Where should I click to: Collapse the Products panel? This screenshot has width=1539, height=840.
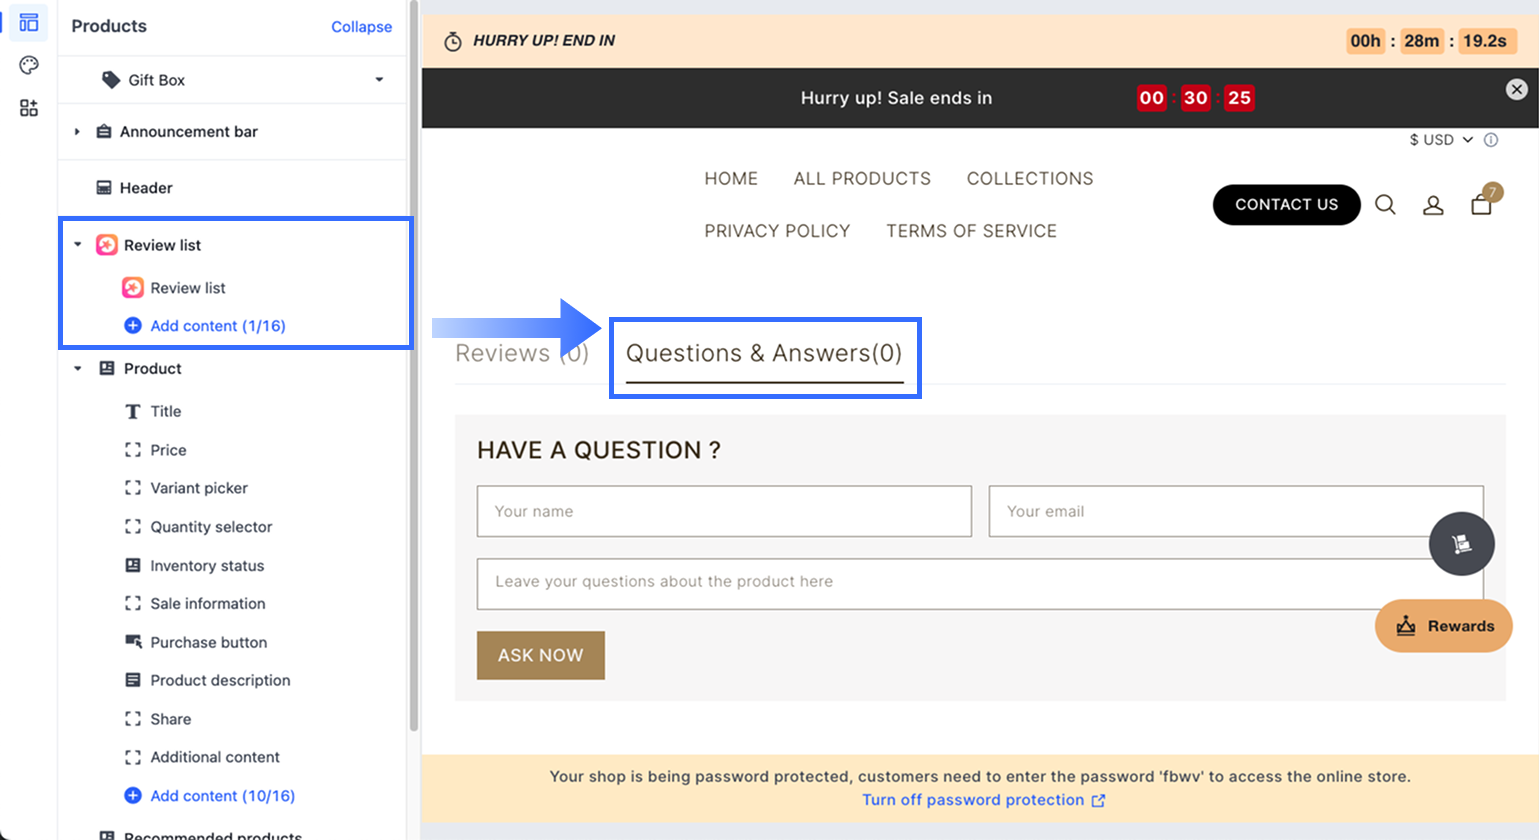[x=361, y=27]
